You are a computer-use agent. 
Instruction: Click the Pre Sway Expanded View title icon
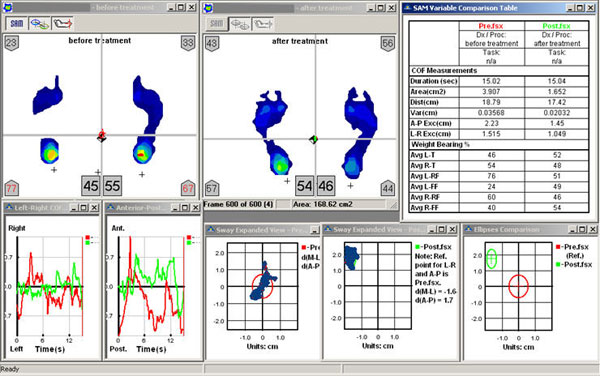(x=211, y=230)
